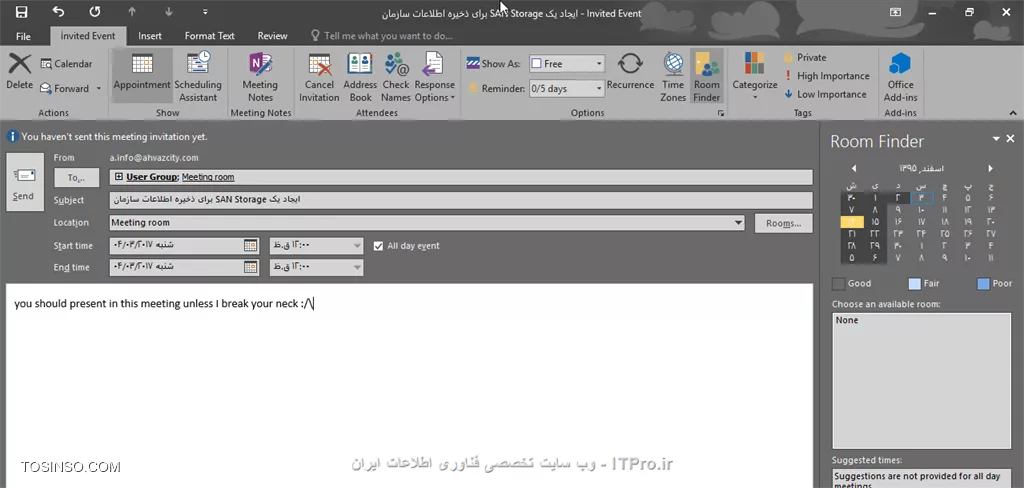Viewport: 1024px width, 488px height.
Task: Select the Invited Event ribbon tab
Action: 88,36
